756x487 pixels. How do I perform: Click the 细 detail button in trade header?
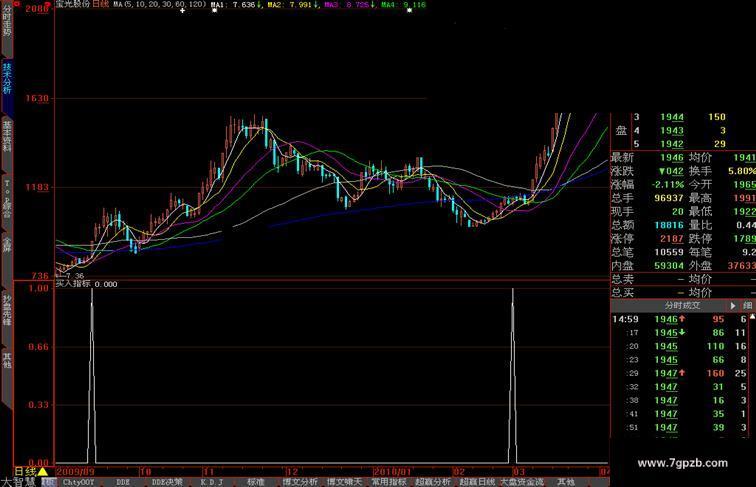click(x=747, y=306)
